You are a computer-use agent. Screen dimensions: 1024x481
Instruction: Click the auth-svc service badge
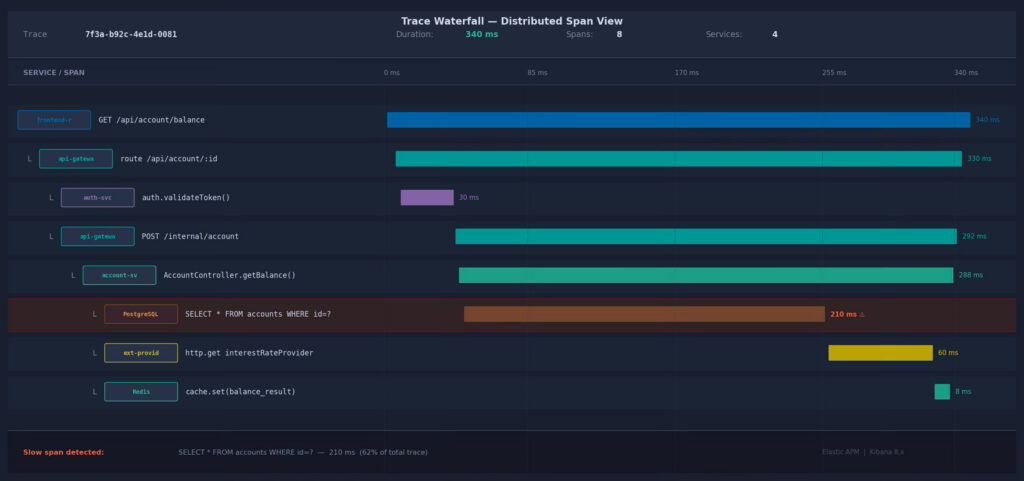tap(97, 198)
